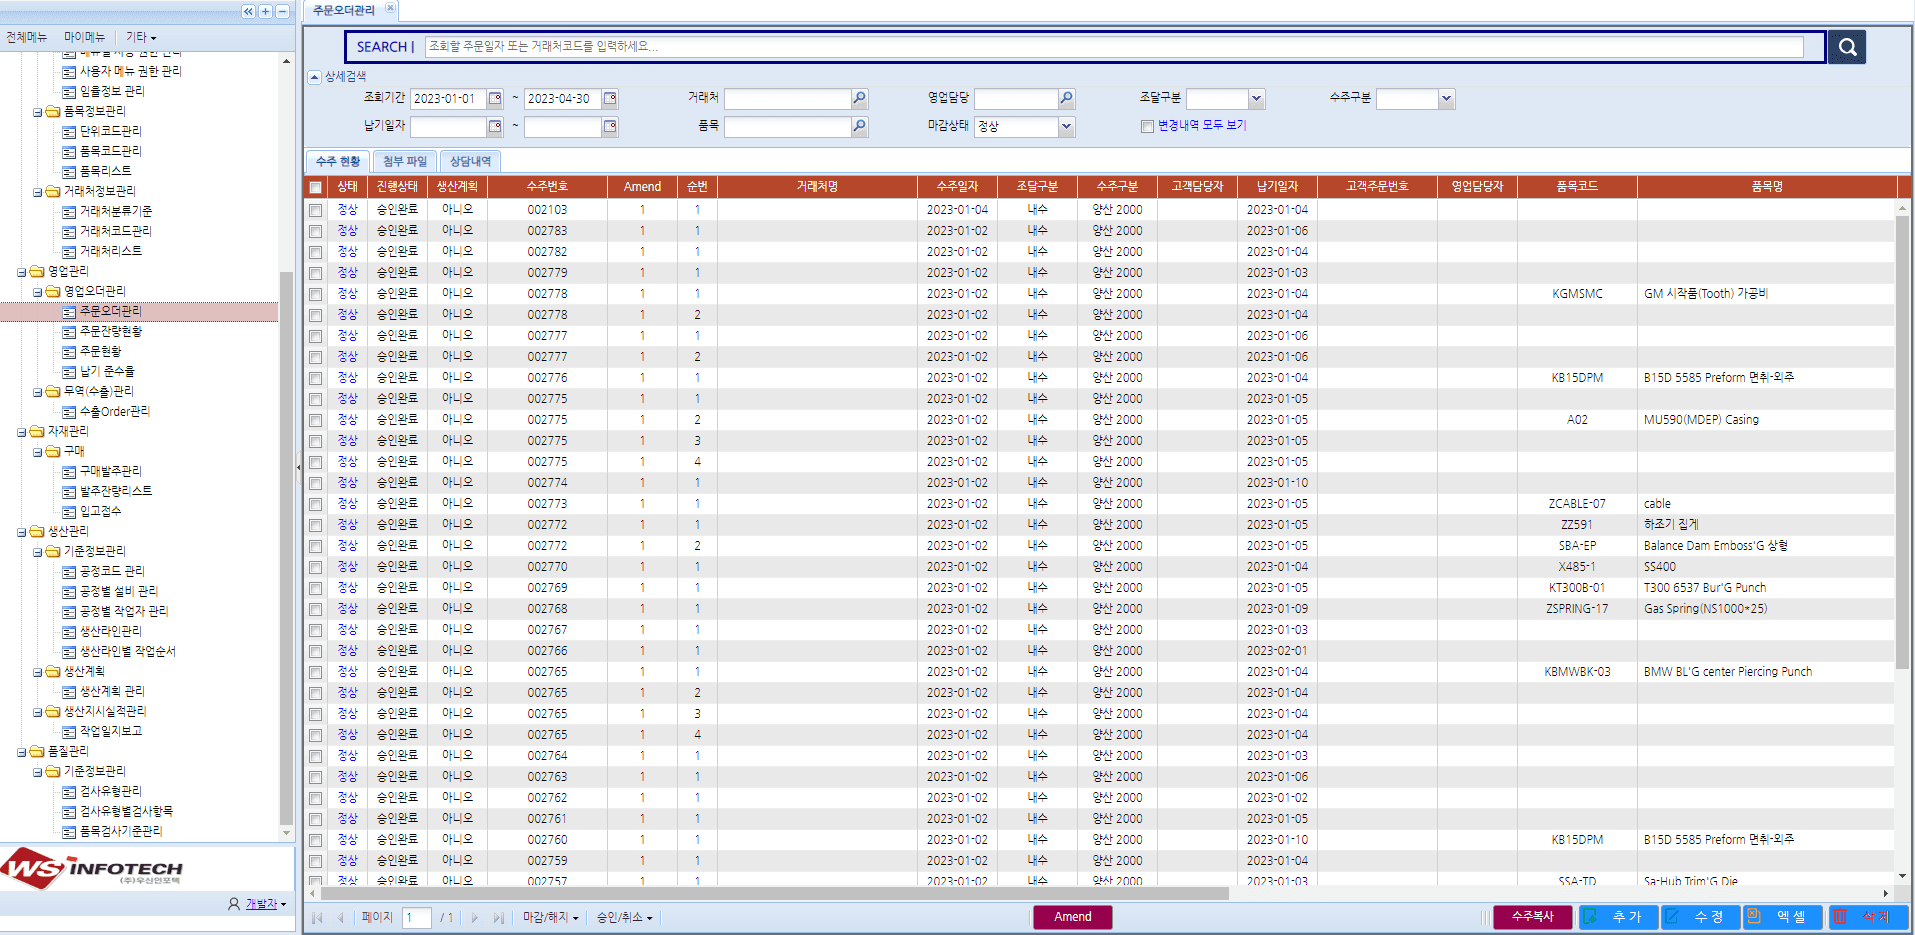Click the magnifier search button beside SEARCH bar

click(x=1846, y=47)
